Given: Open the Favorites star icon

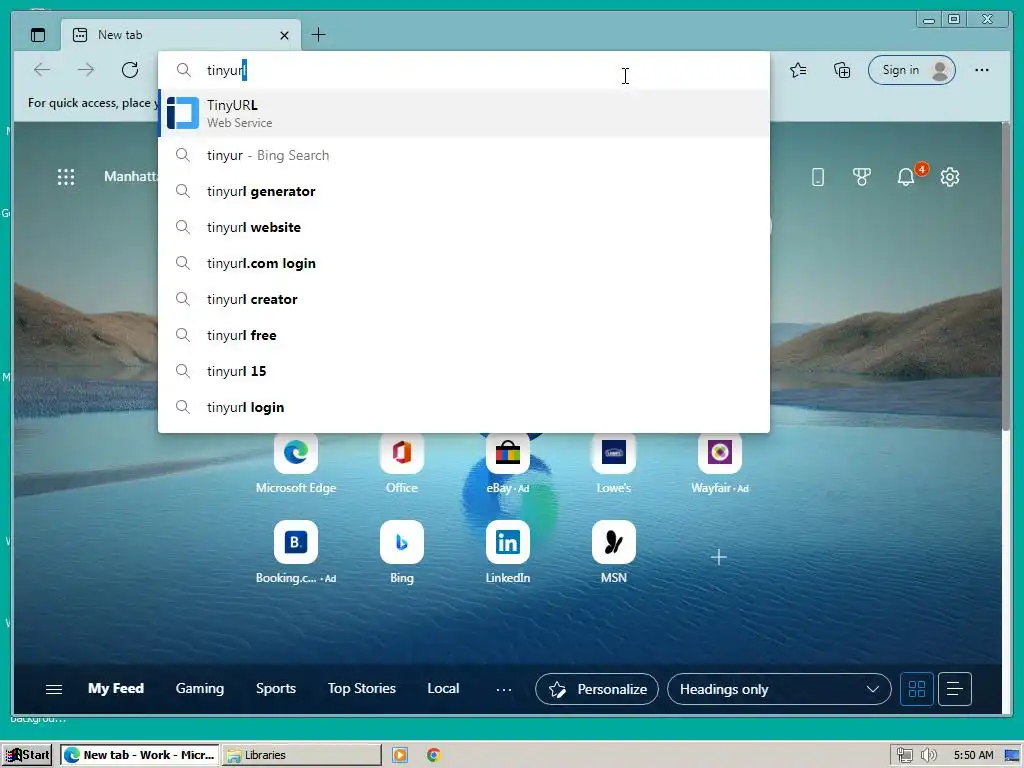Looking at the screenshot, I should point(798,70).
